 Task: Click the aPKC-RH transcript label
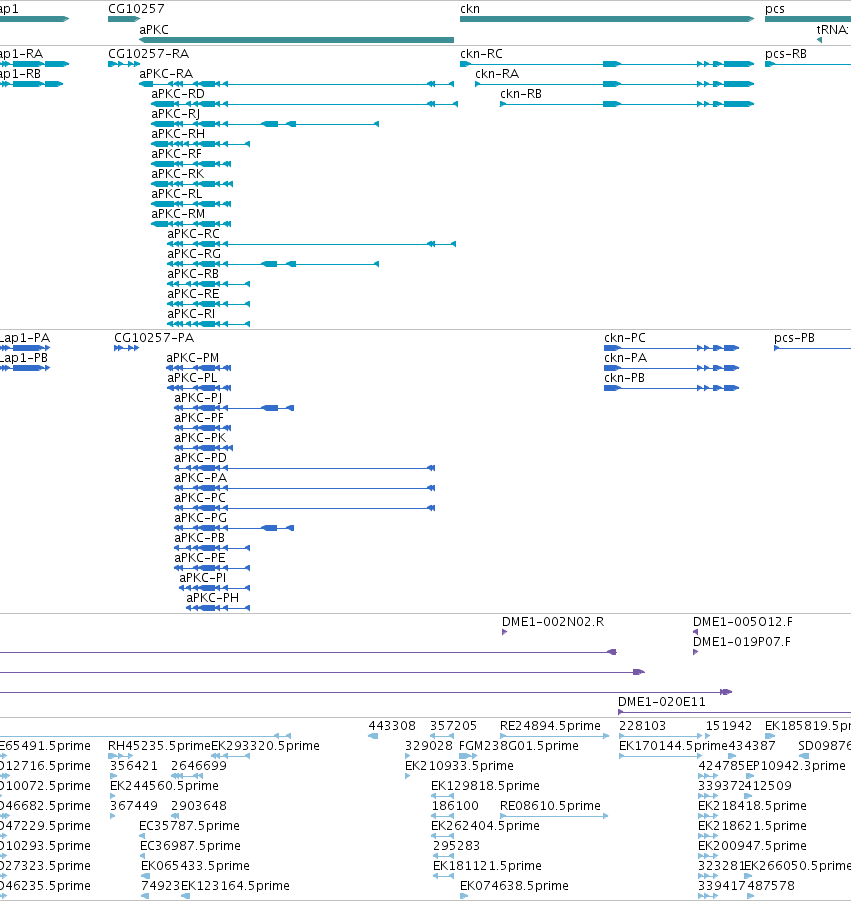178,133
